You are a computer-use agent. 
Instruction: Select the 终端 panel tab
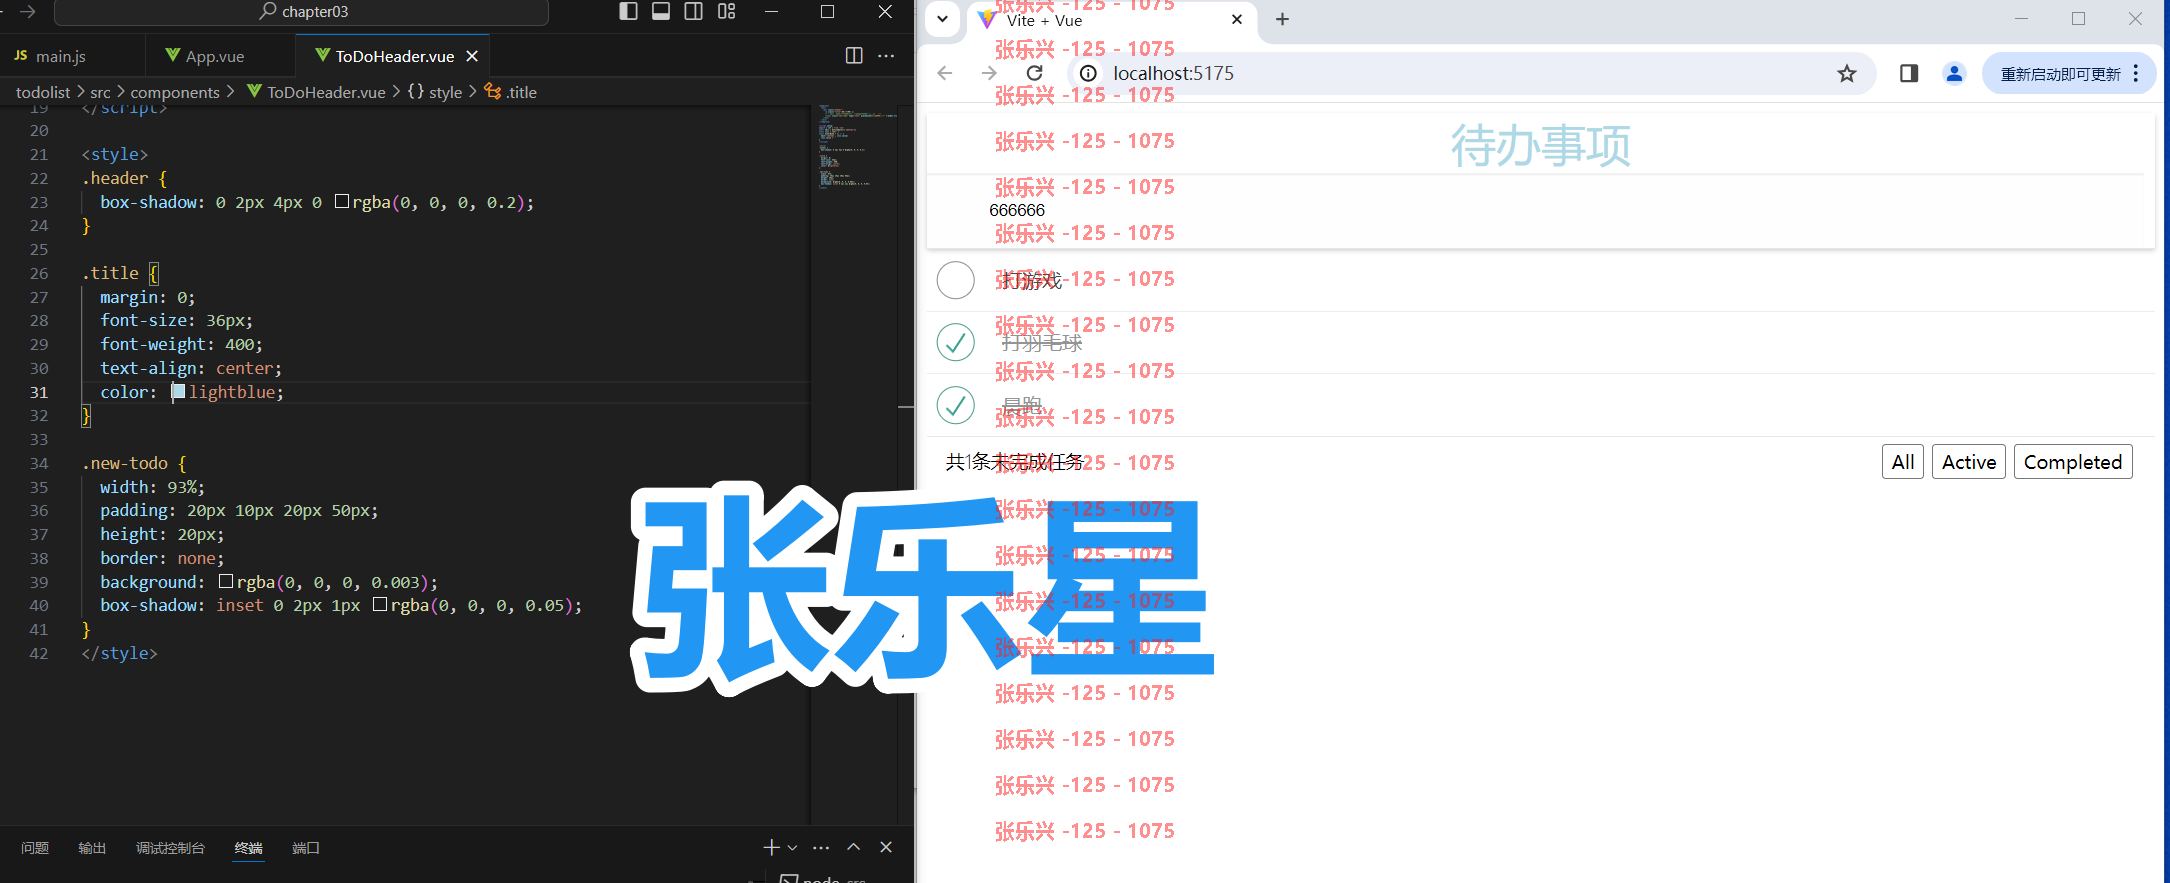[248, 848]
